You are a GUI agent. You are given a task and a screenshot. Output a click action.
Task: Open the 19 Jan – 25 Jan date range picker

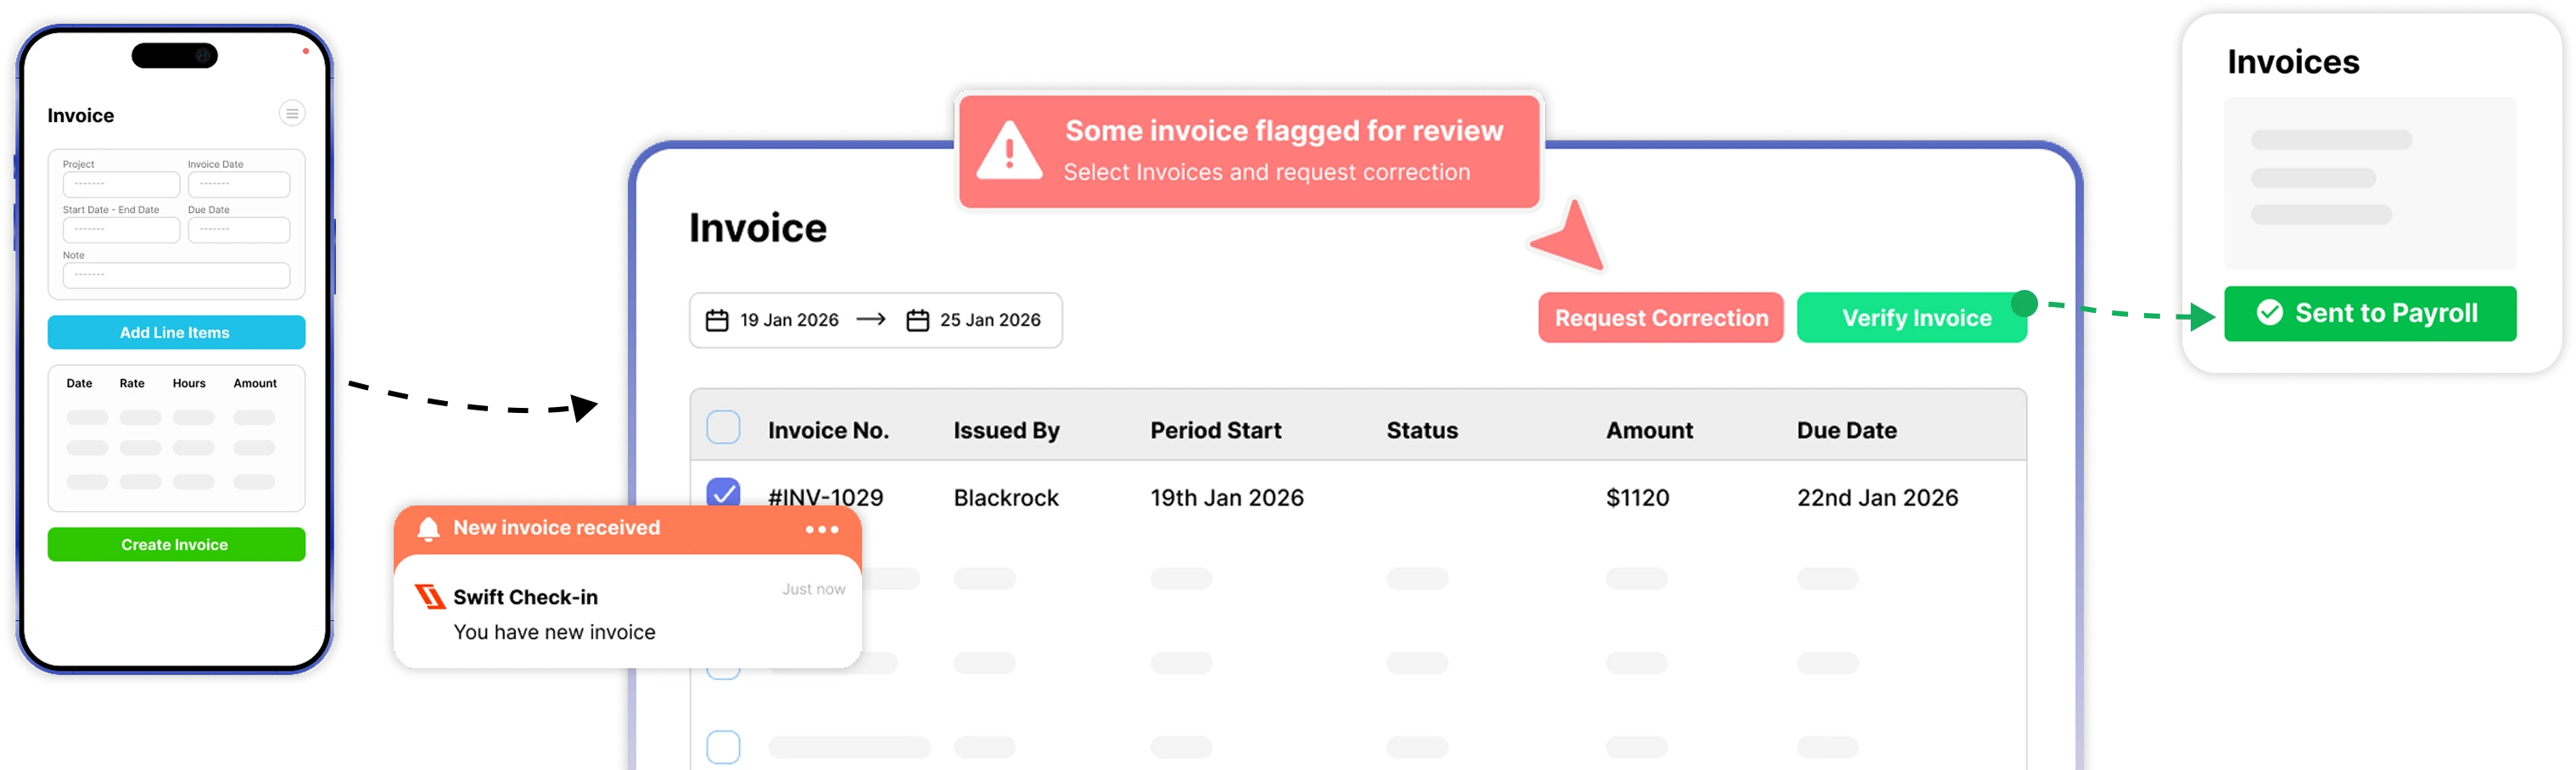(x=875, y=320)
